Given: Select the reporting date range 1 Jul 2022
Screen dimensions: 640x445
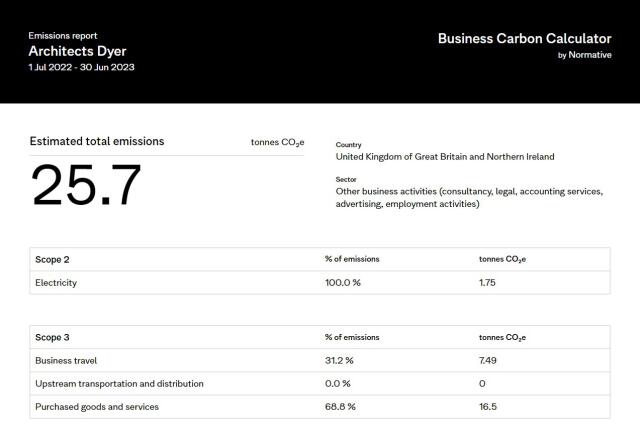Looking at the screenshot, I should click(81, 67).
